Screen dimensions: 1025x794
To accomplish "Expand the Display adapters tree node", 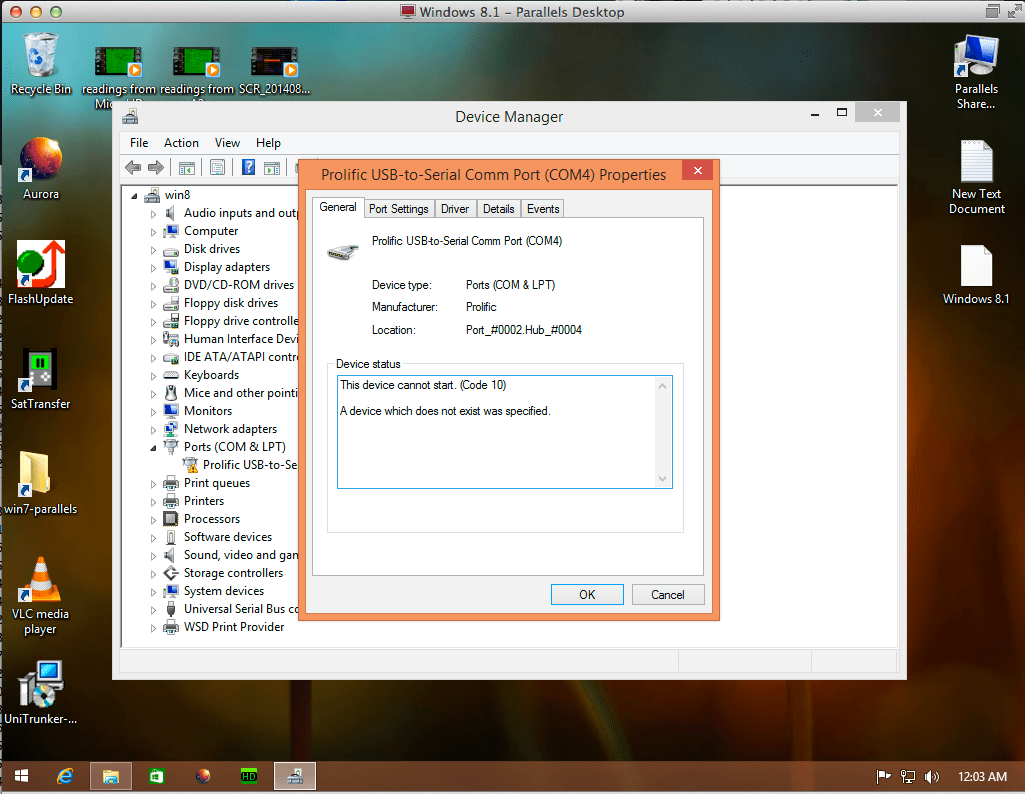I will (x=154, y=267).
